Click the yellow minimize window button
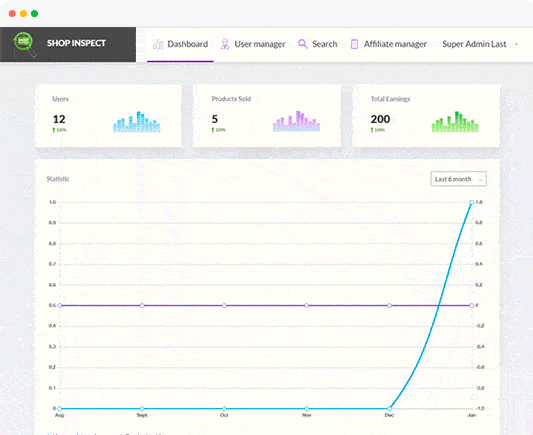533x435 pixels. [x=23, y=14]
